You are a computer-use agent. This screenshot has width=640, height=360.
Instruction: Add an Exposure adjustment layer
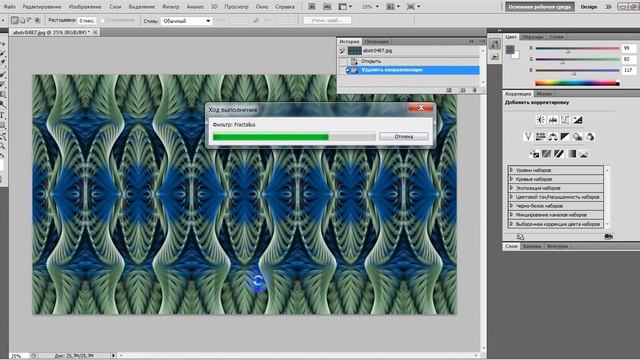point(577,120)
